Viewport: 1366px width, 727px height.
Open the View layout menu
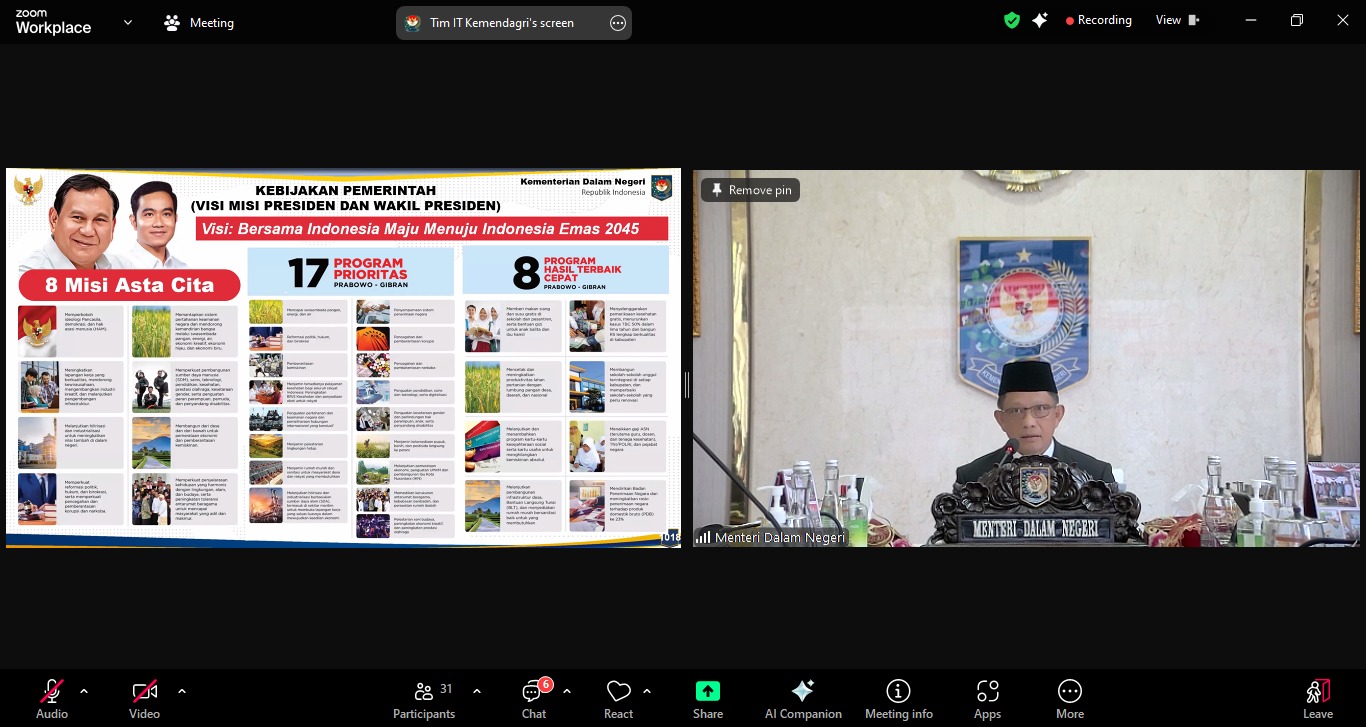(x=1177, y=20)
